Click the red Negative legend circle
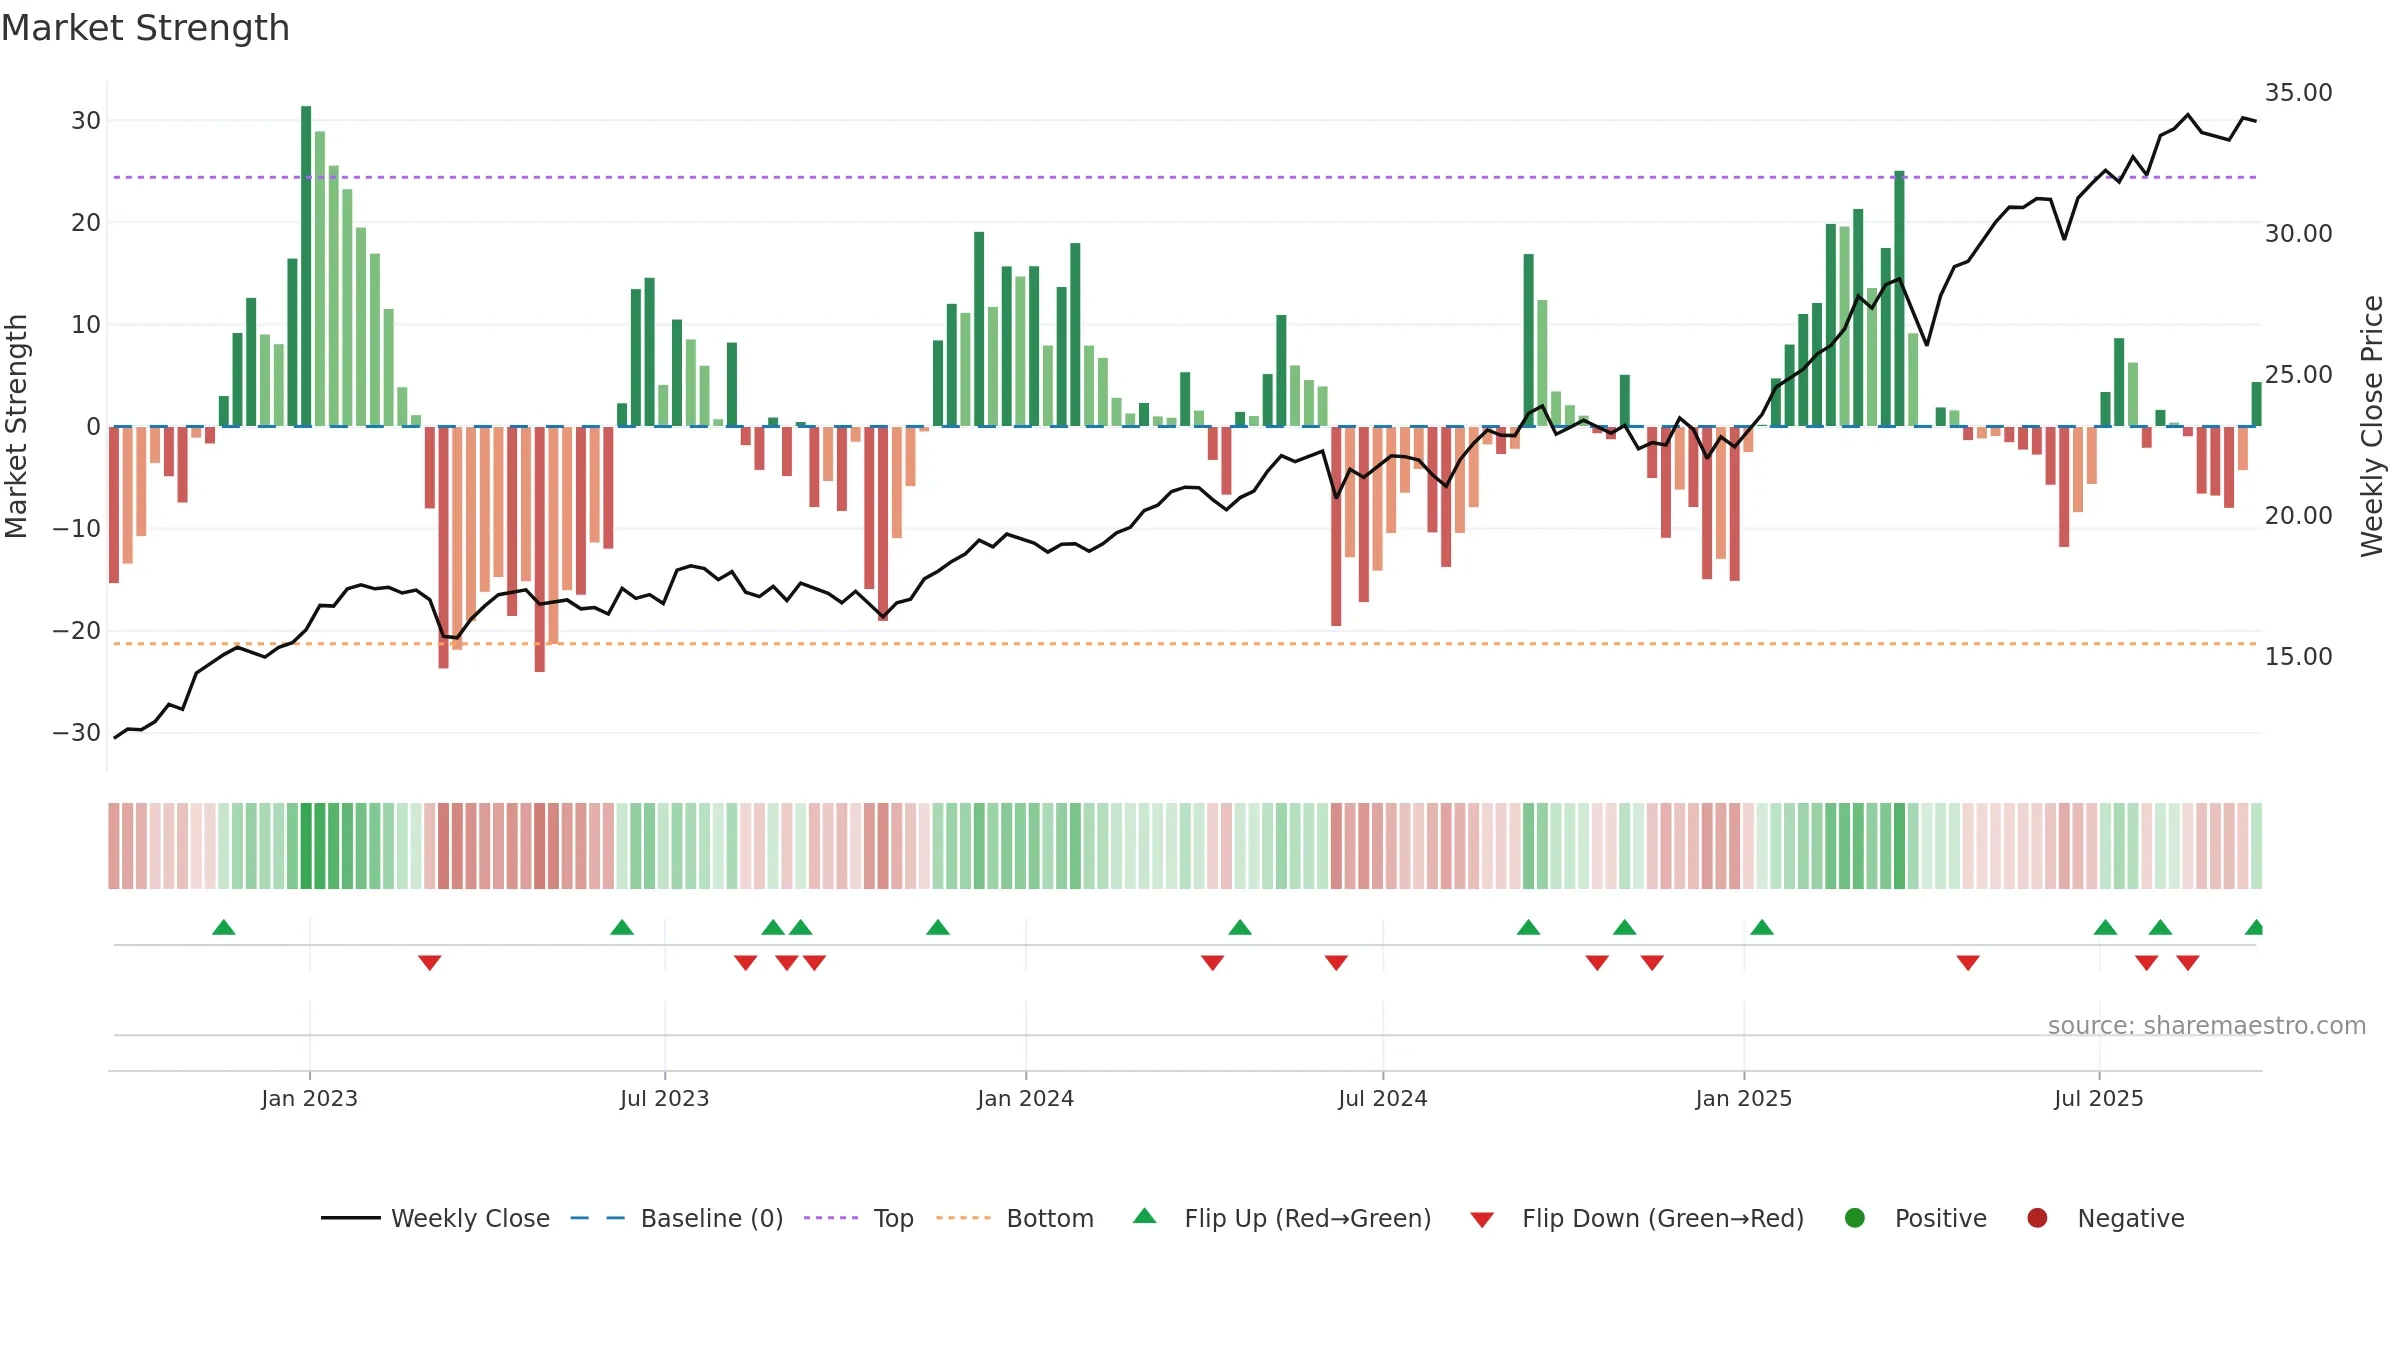 click(x=2037, y=1218)
